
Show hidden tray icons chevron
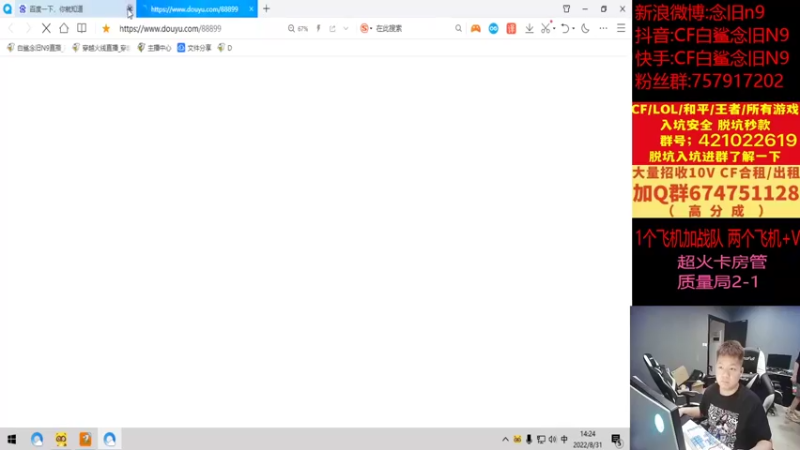pos(505,439)
